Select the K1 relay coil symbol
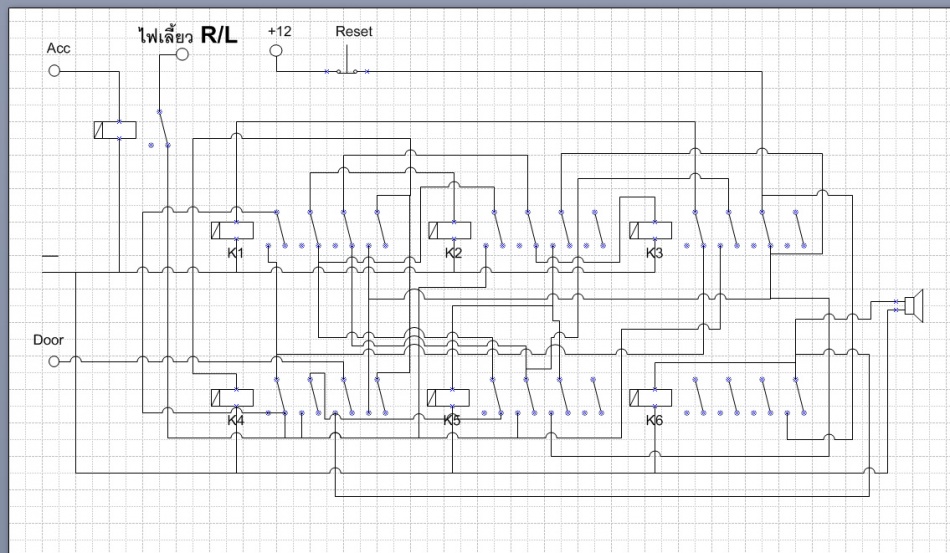 click(x=232, y=231)
